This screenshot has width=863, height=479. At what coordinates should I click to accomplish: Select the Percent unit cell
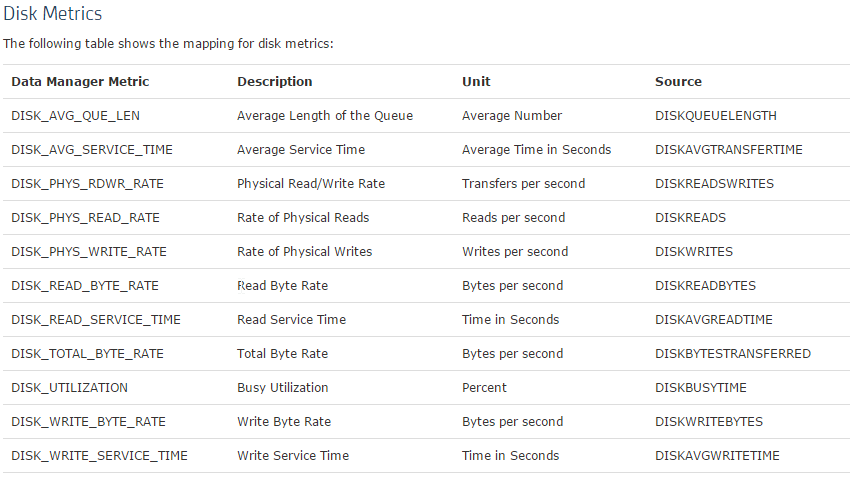point(484,388)
